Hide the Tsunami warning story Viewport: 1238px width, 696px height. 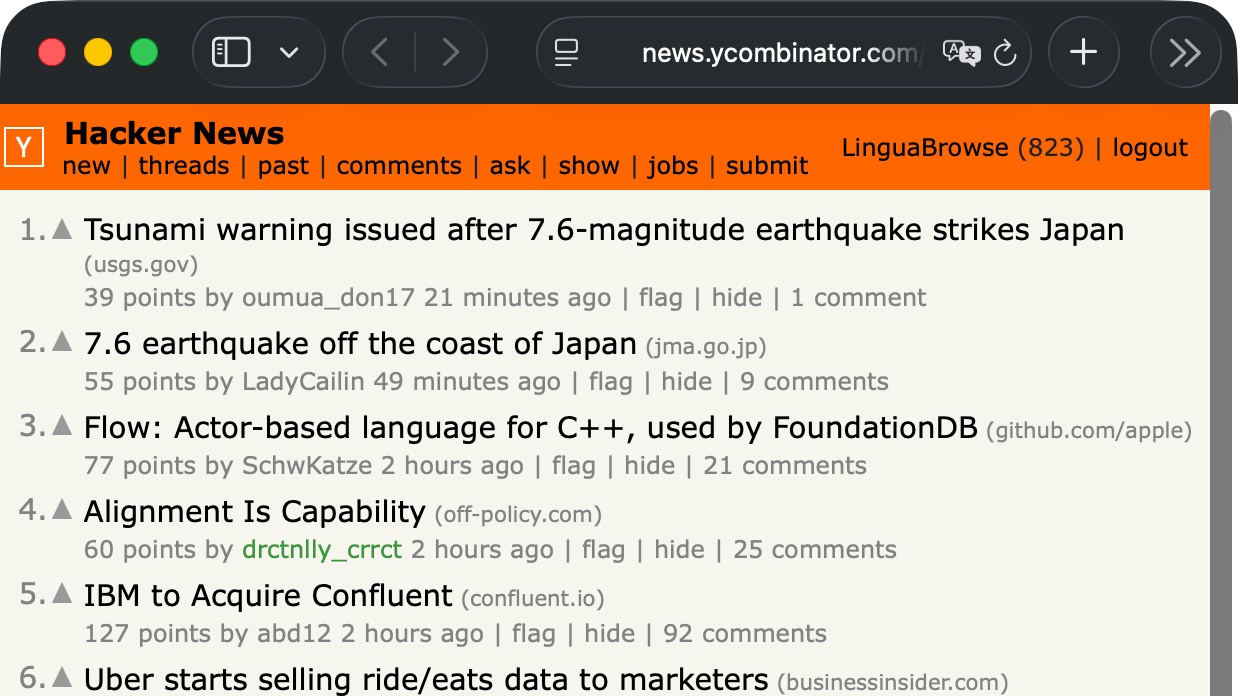(737, 298)
